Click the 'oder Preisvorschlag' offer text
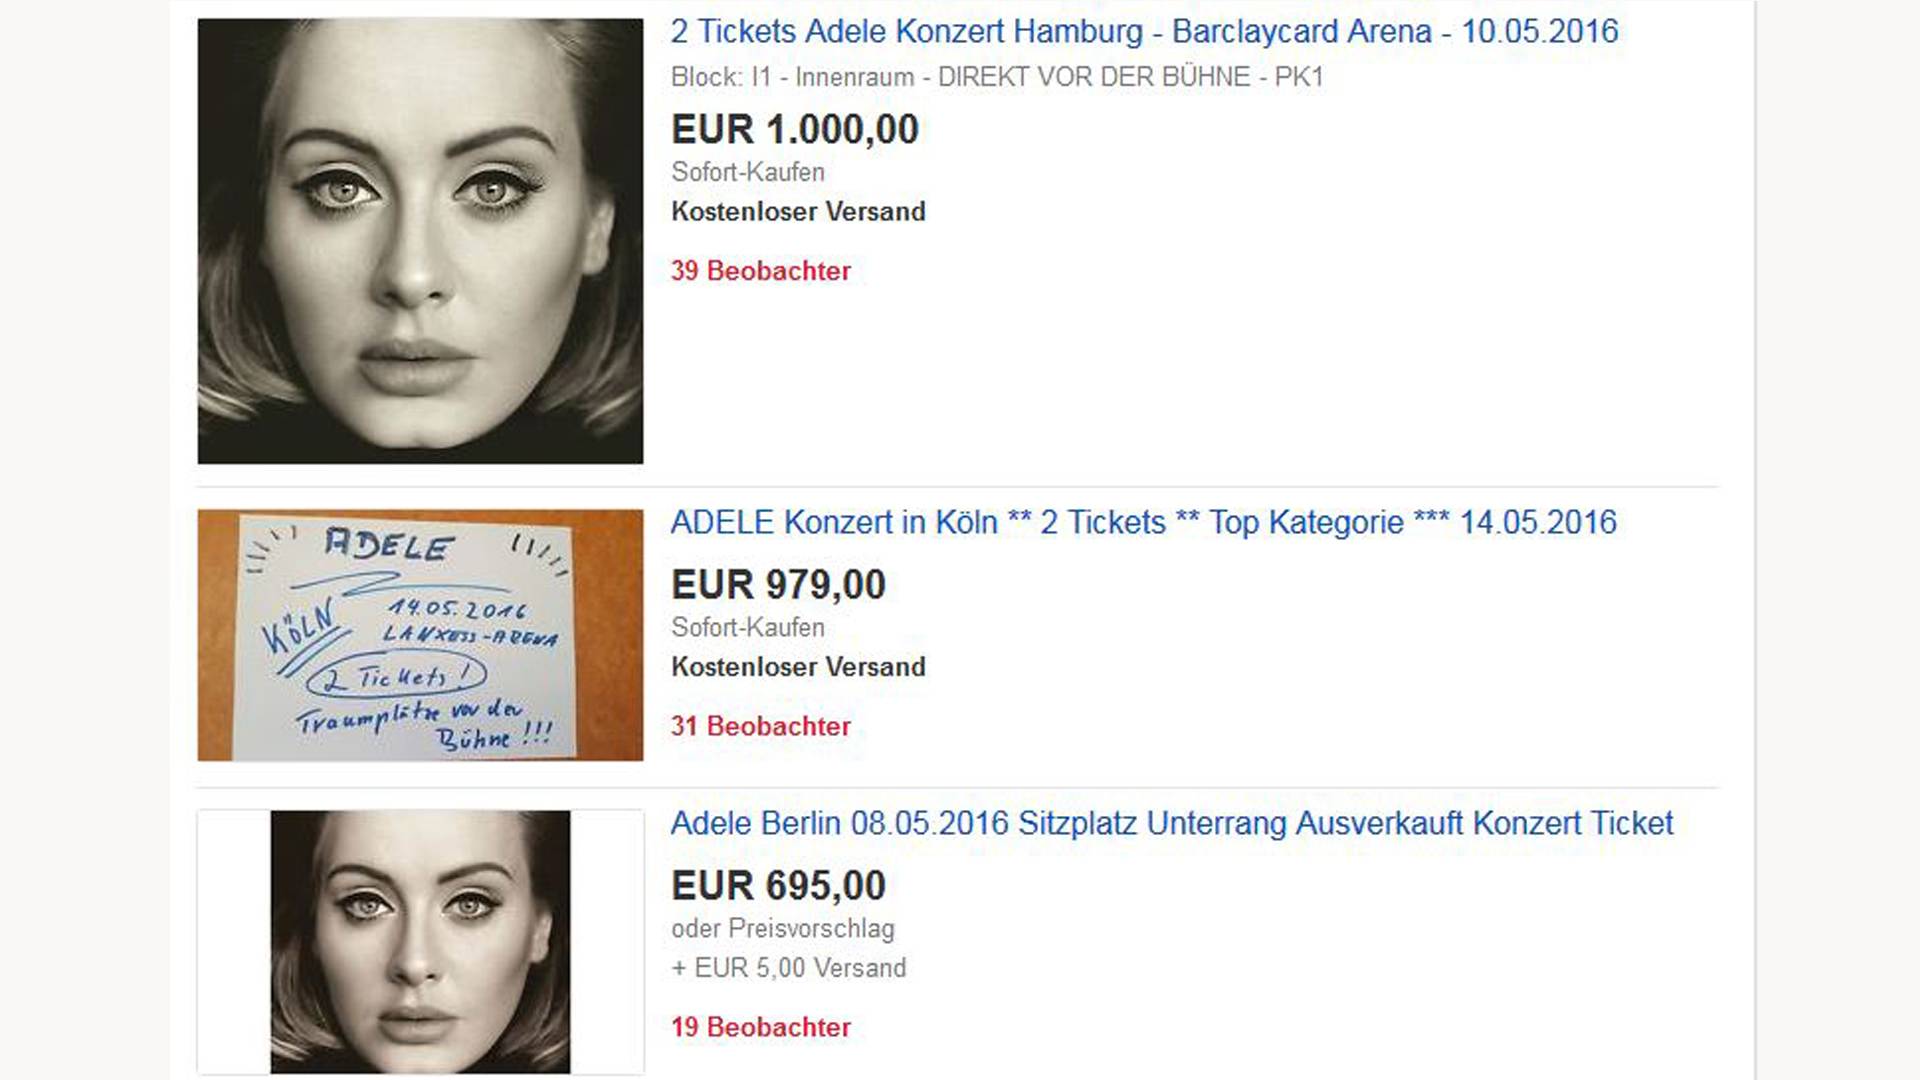Screen dimensions: 1920x1080 783,929
